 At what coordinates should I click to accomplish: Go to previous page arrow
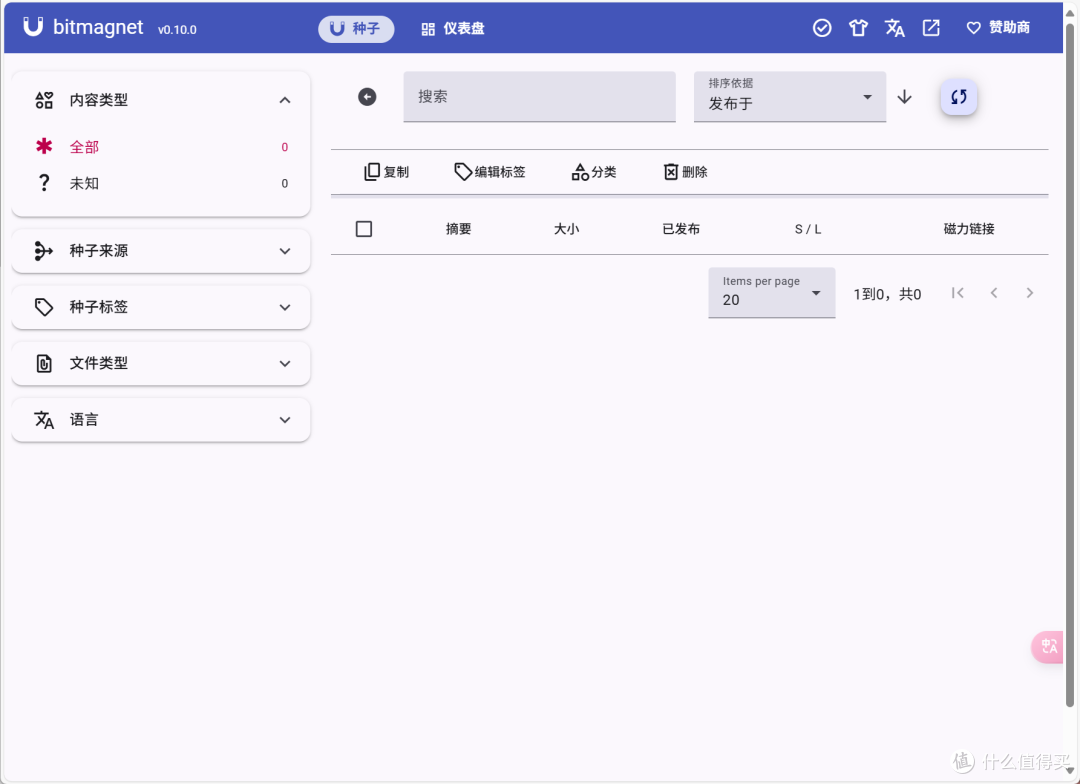pos(994,293)
